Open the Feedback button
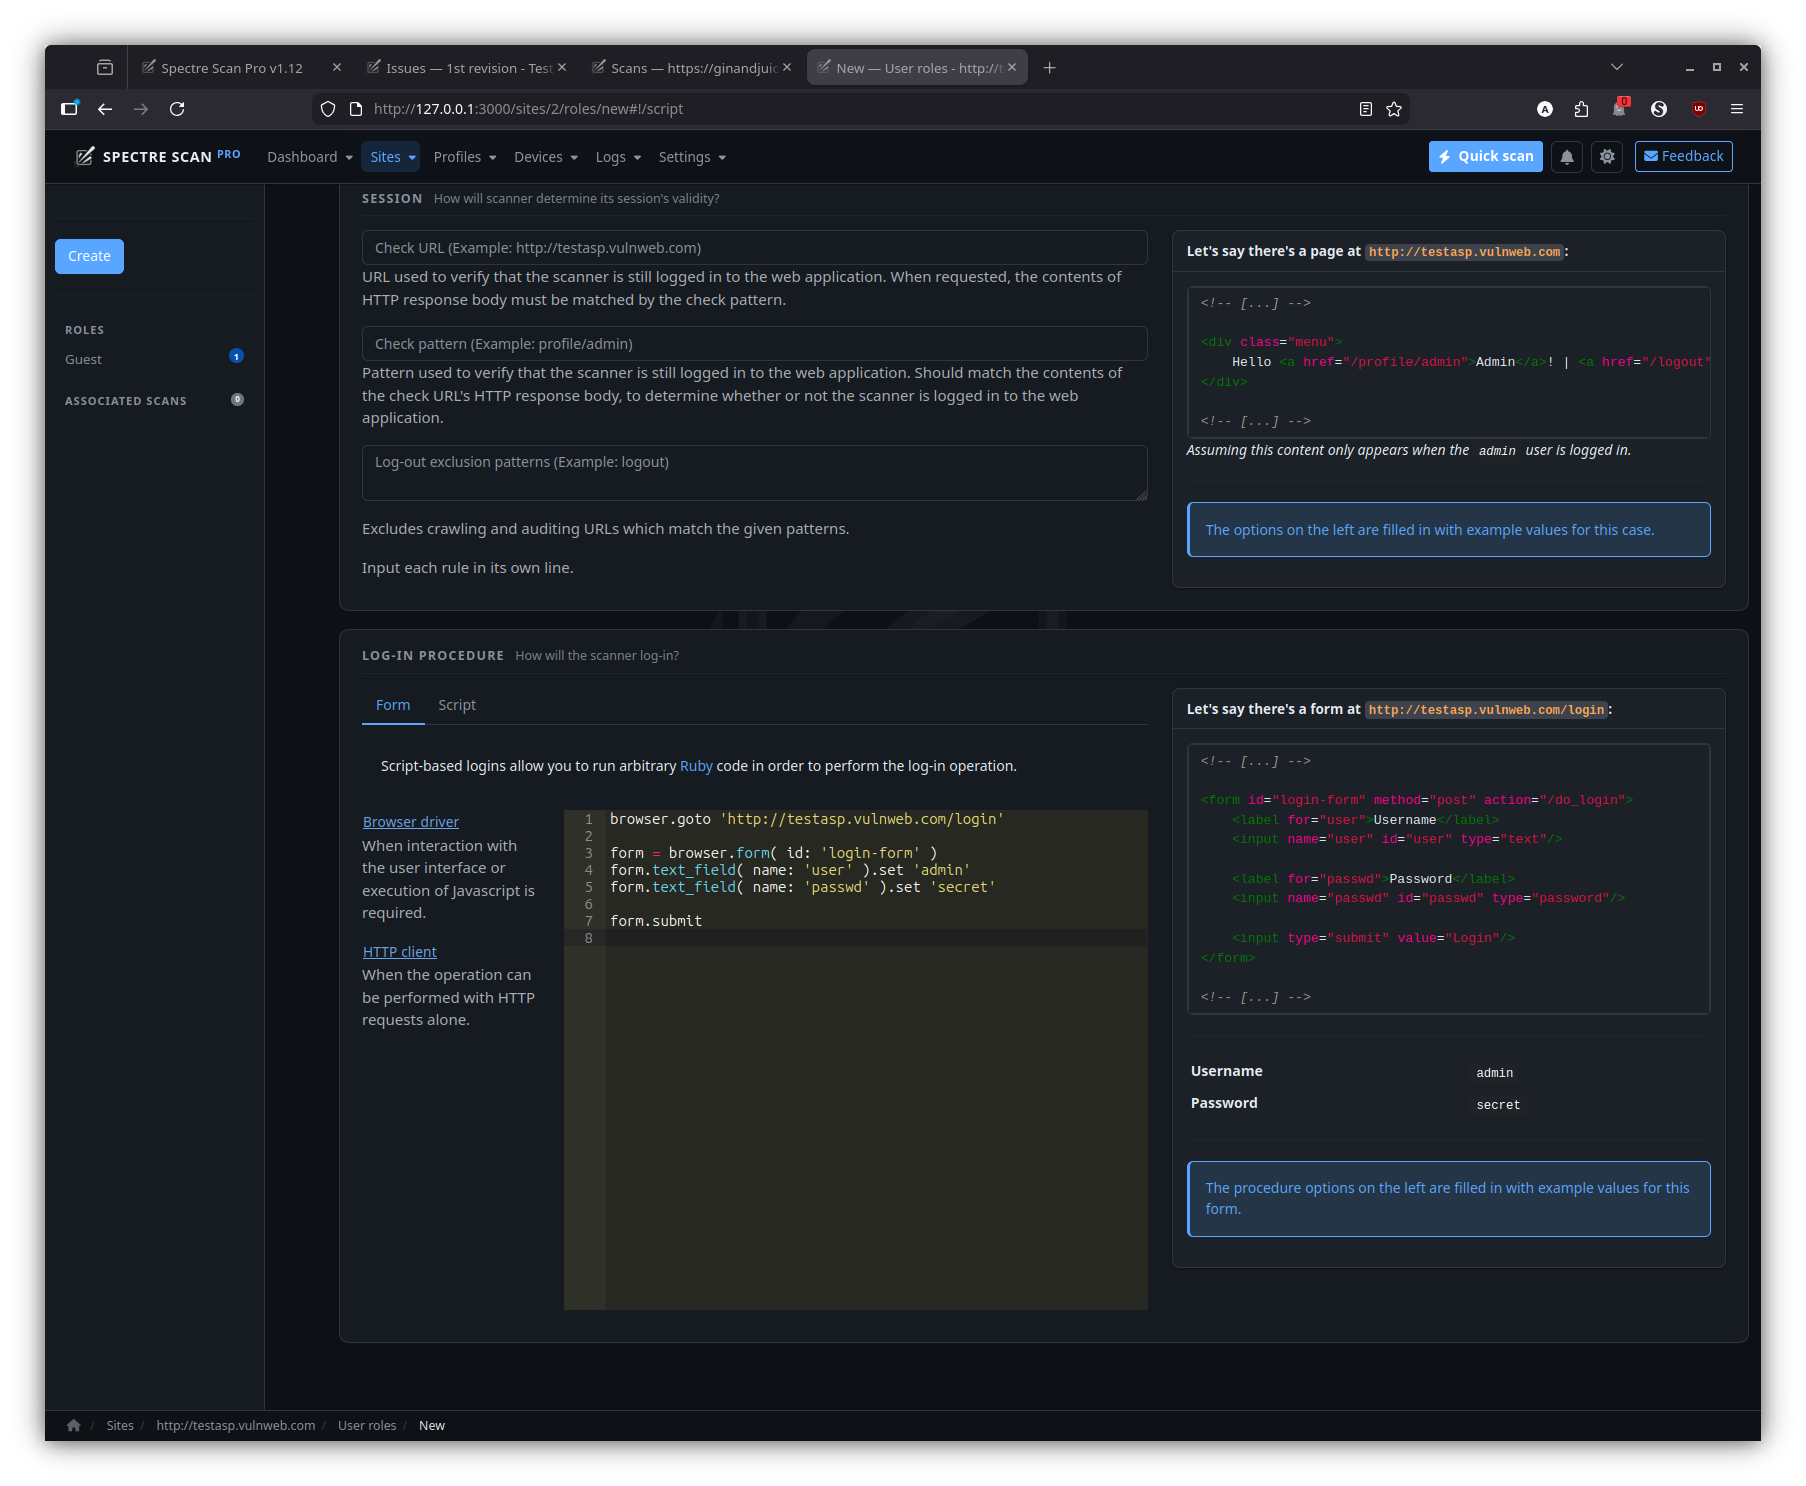1806x1486 pixels. (x=1684, y=156)
